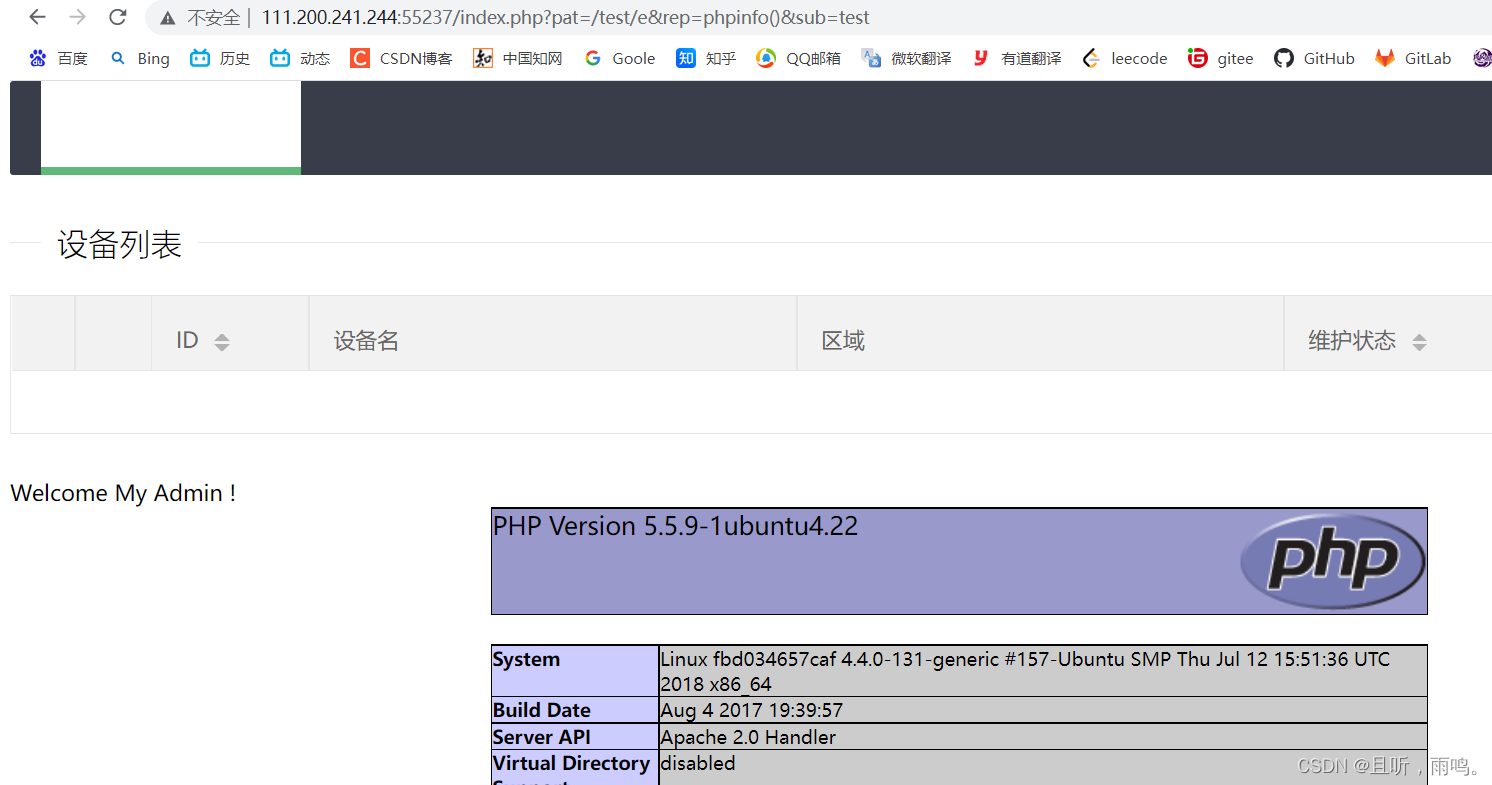Click the php logo image
1492x785 pixels.
(x=1333, y=560)
